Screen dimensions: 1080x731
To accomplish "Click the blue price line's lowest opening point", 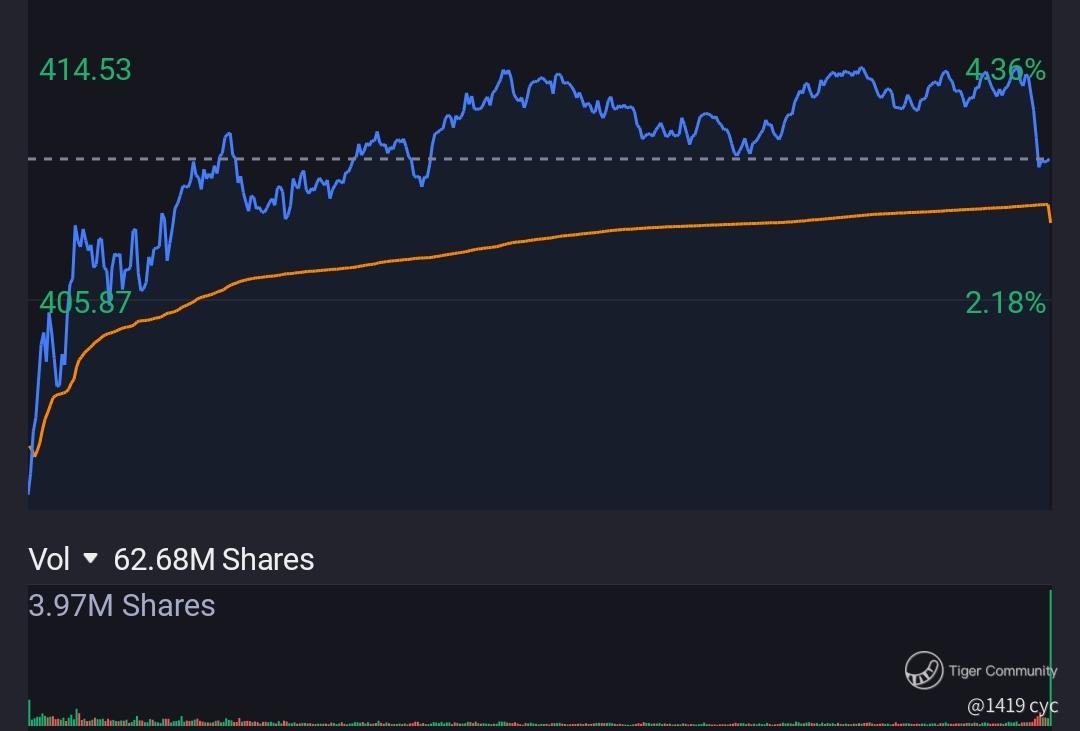I will click(29, 491).
